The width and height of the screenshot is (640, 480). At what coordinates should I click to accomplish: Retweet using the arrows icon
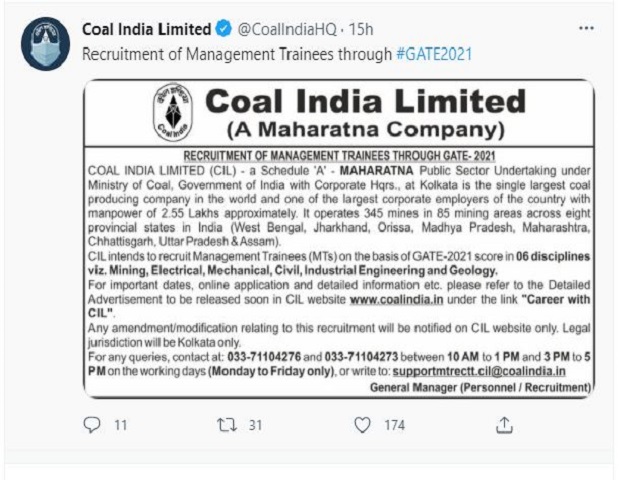click(227, 425)
